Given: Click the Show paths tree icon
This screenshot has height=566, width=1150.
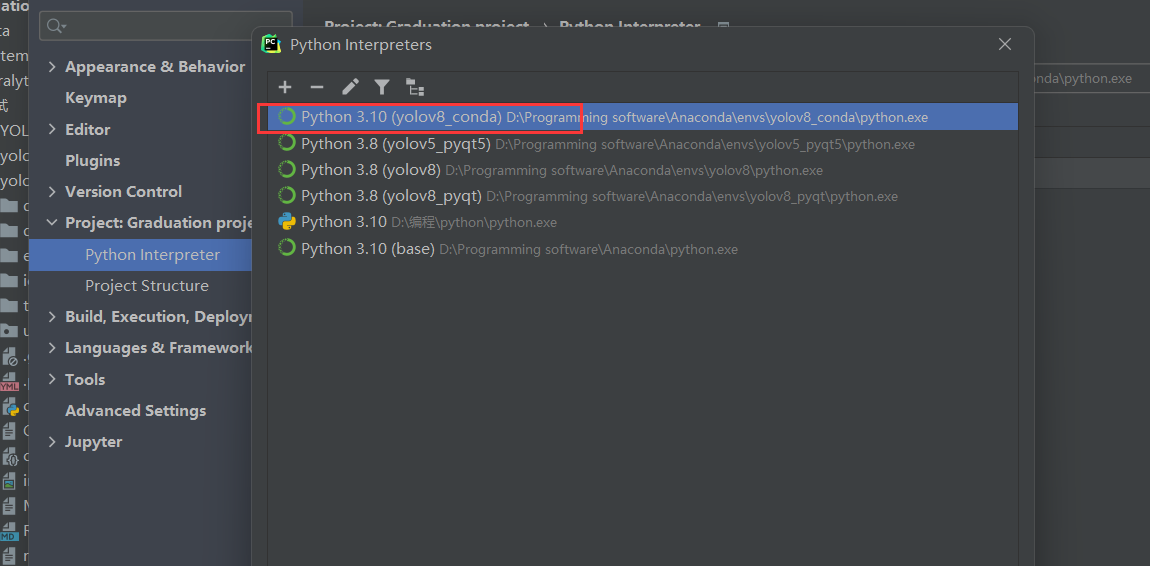Looking at the screenshot, I should [415, 88].
